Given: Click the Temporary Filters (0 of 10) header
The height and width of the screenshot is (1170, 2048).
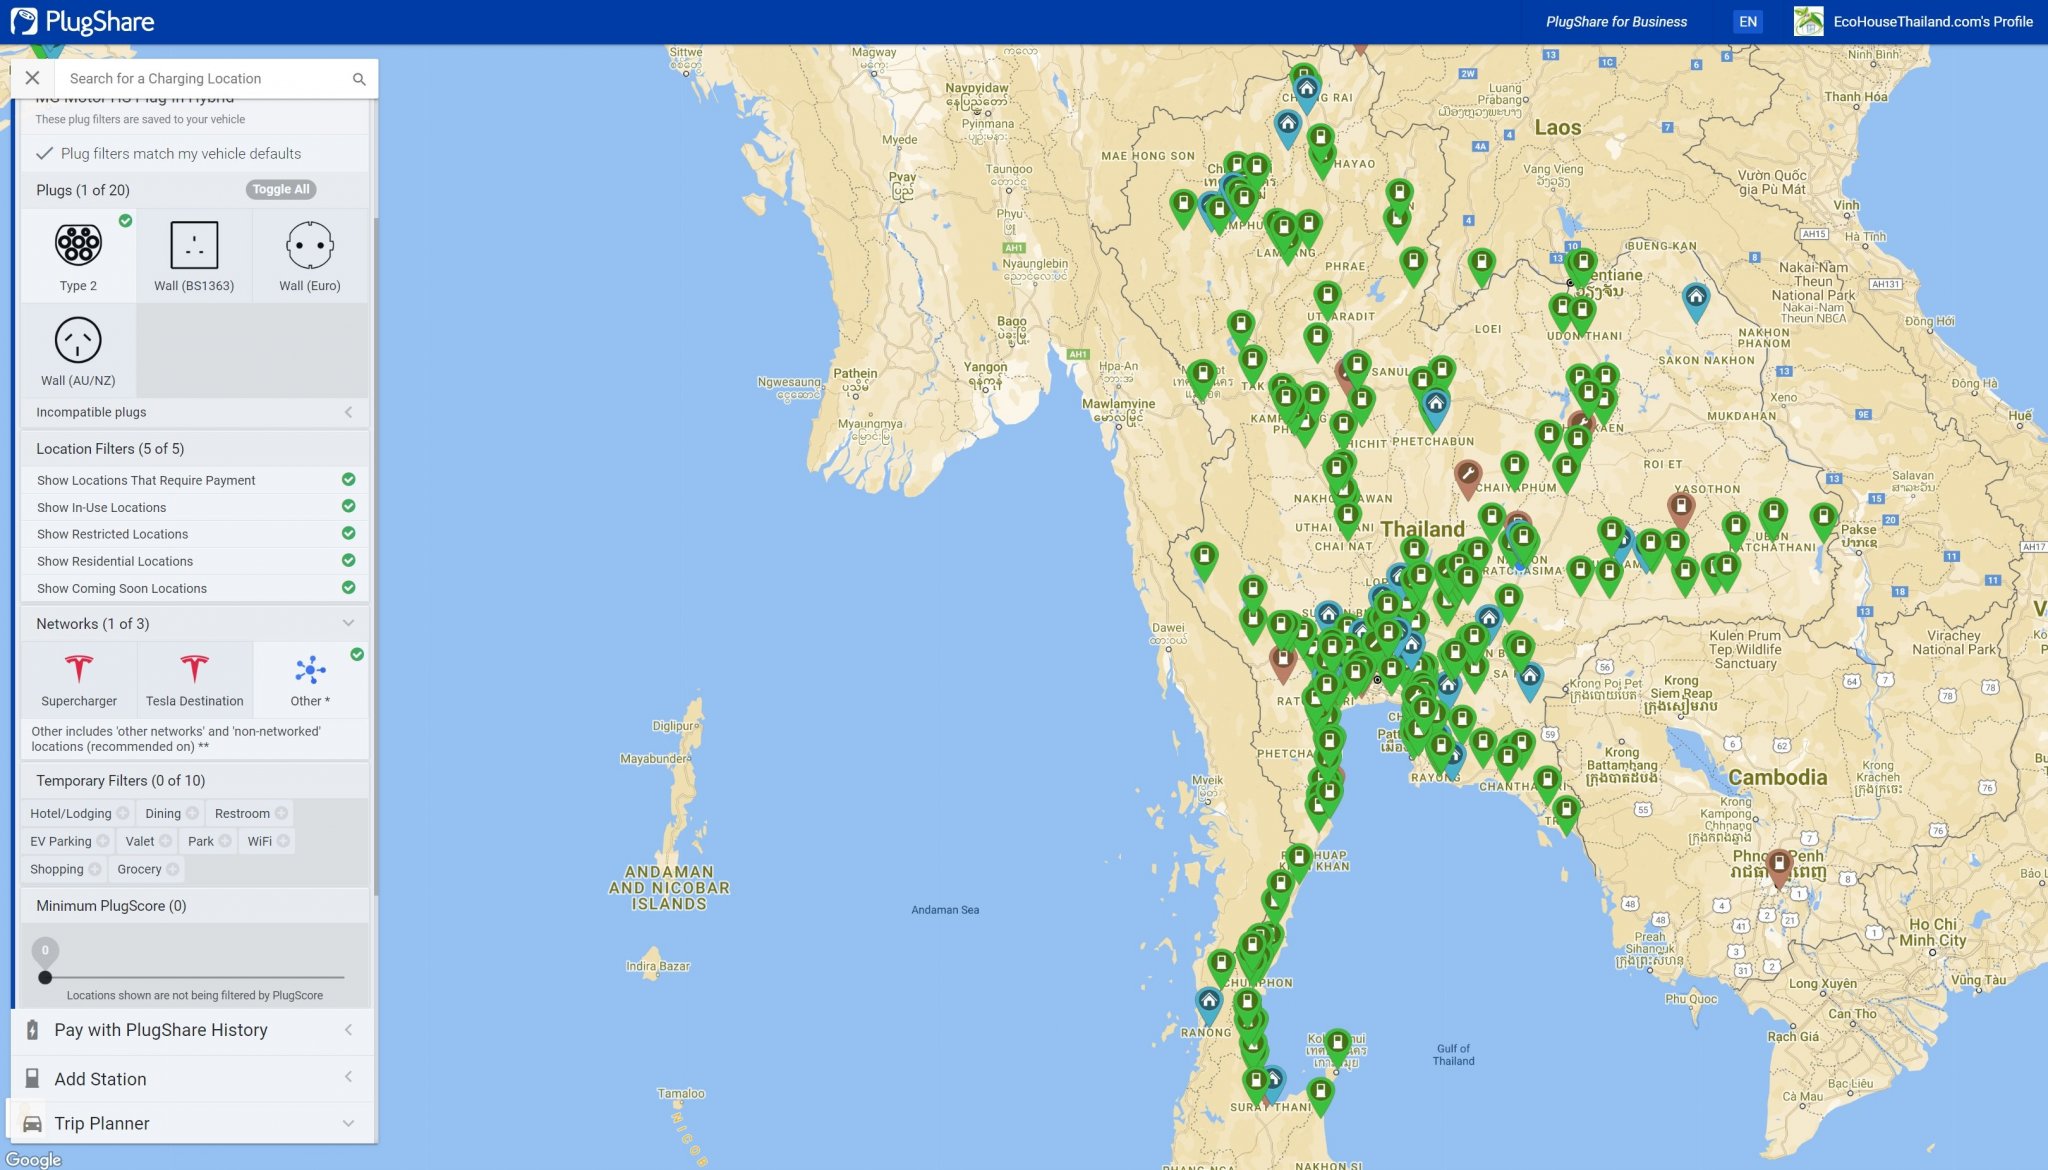Looking at the screenshot, I should pos(120,781).
